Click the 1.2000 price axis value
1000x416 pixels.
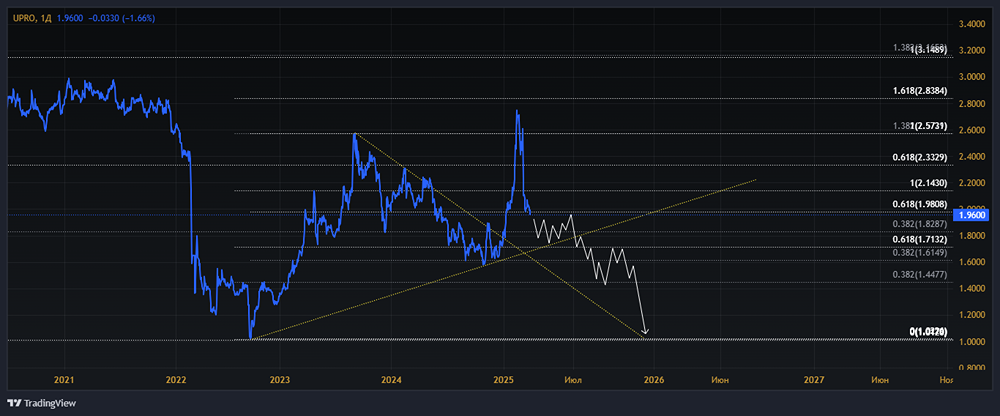(971, 315)
